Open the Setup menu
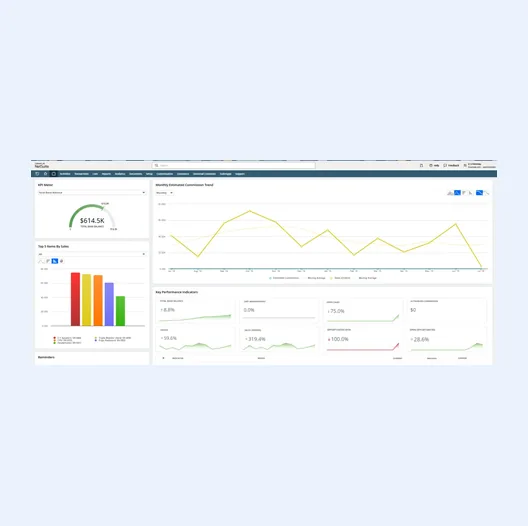The height and width of the screenshot is (526, 528). tap(150, 174)
